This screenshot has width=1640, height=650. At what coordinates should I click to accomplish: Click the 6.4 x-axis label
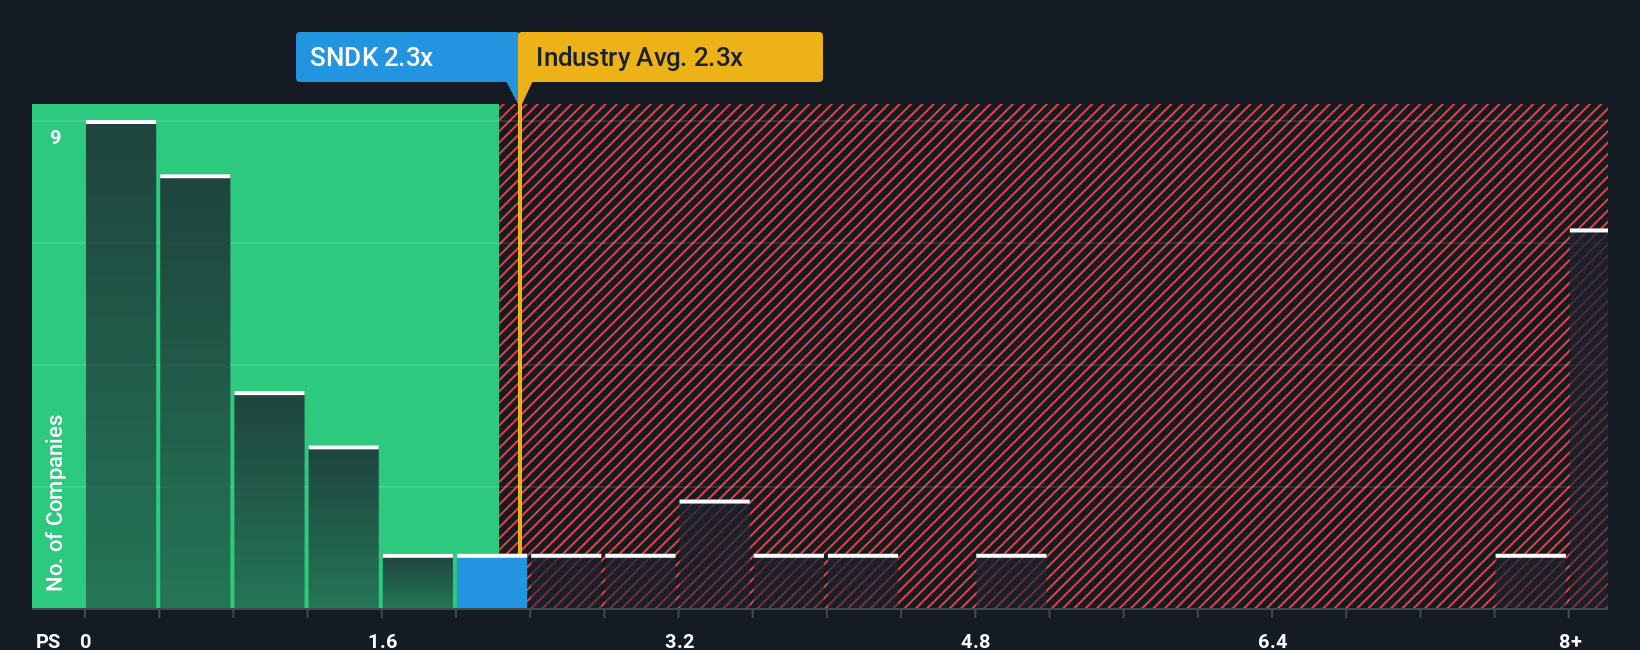(1273, 640)
